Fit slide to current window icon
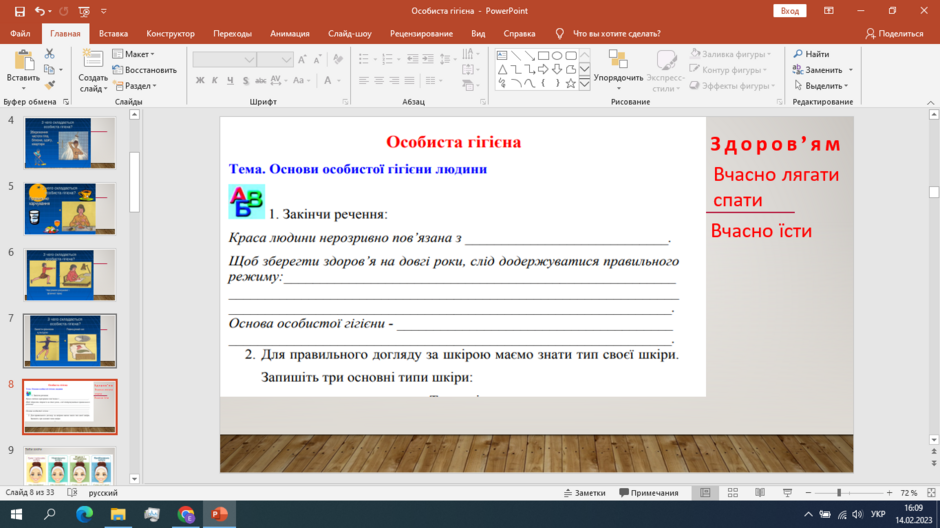The height and width of the screenshot is (528, 940). coord(931,493)
